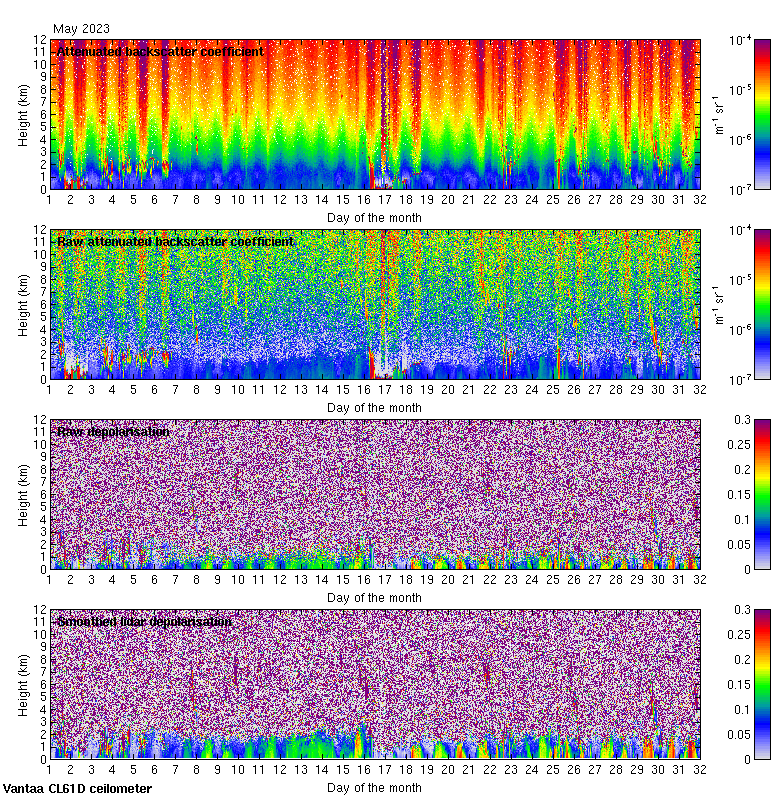
Task: Click day 17 tick label under the top plot
Action: click(385, 200)
